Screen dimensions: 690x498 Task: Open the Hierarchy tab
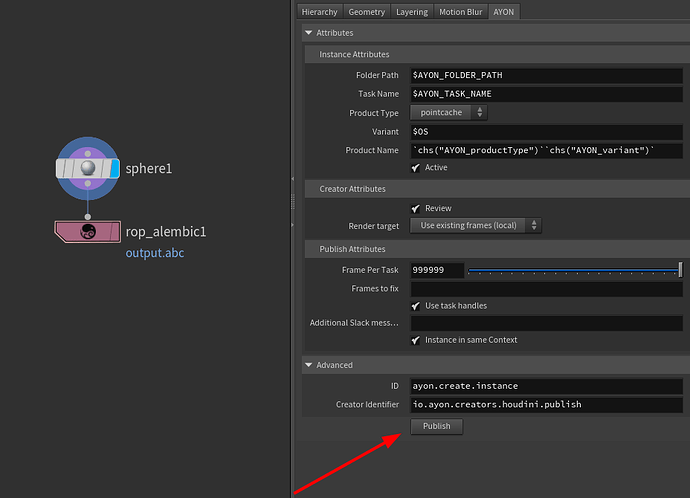320,12
